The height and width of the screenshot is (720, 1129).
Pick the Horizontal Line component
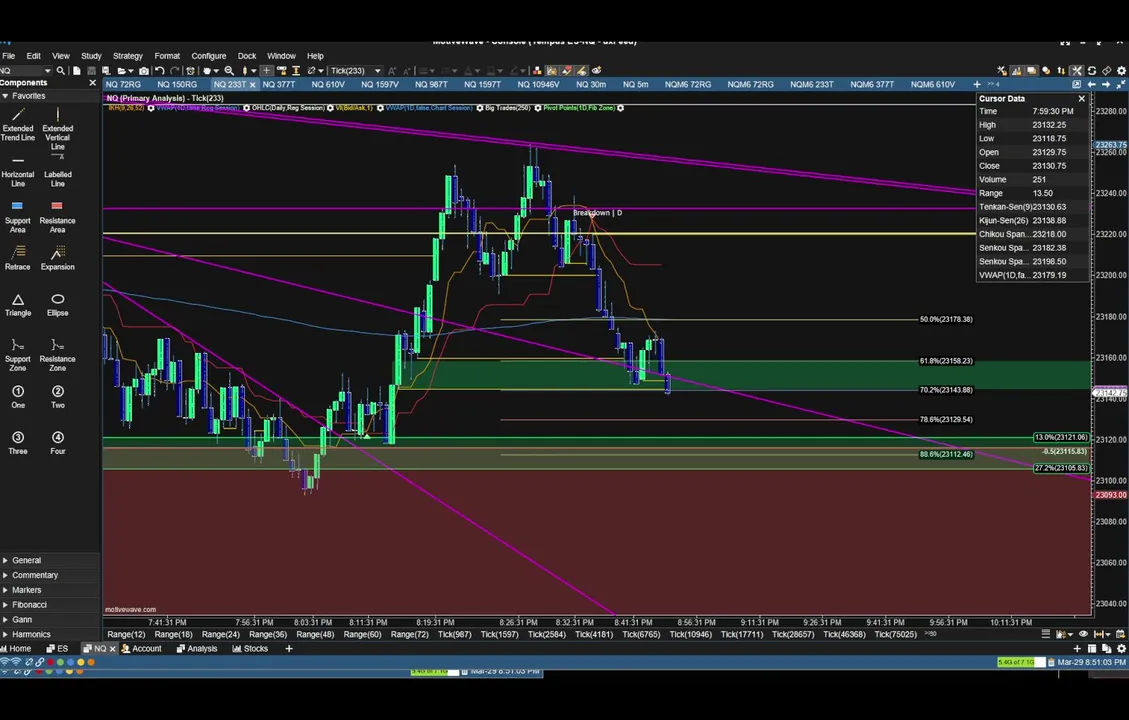18,171
